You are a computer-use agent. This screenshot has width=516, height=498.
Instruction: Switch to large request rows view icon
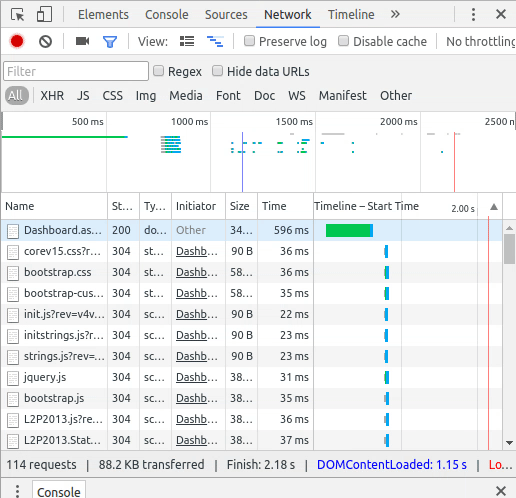pyautogui.click(x=187, y=41)
